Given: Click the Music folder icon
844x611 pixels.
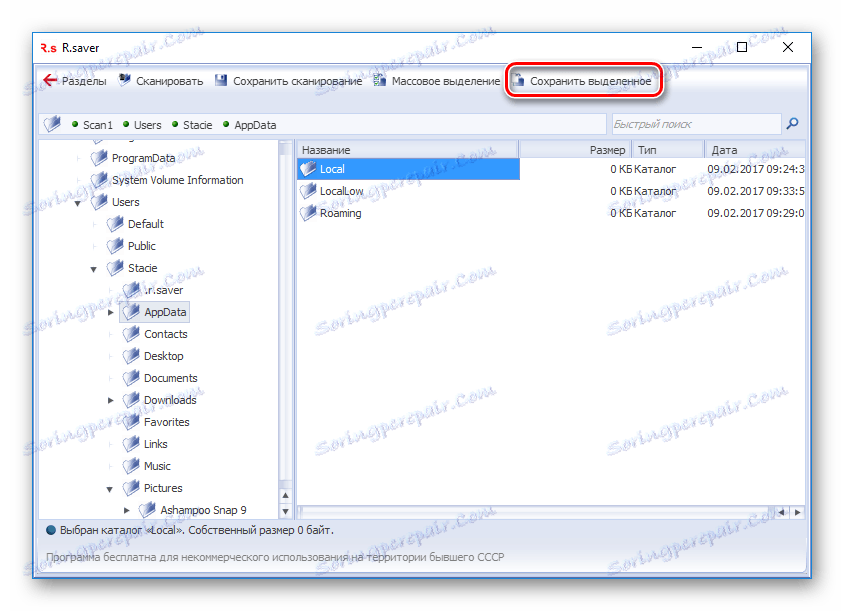Looking at the screenshot, I should (x=131, y=466).
